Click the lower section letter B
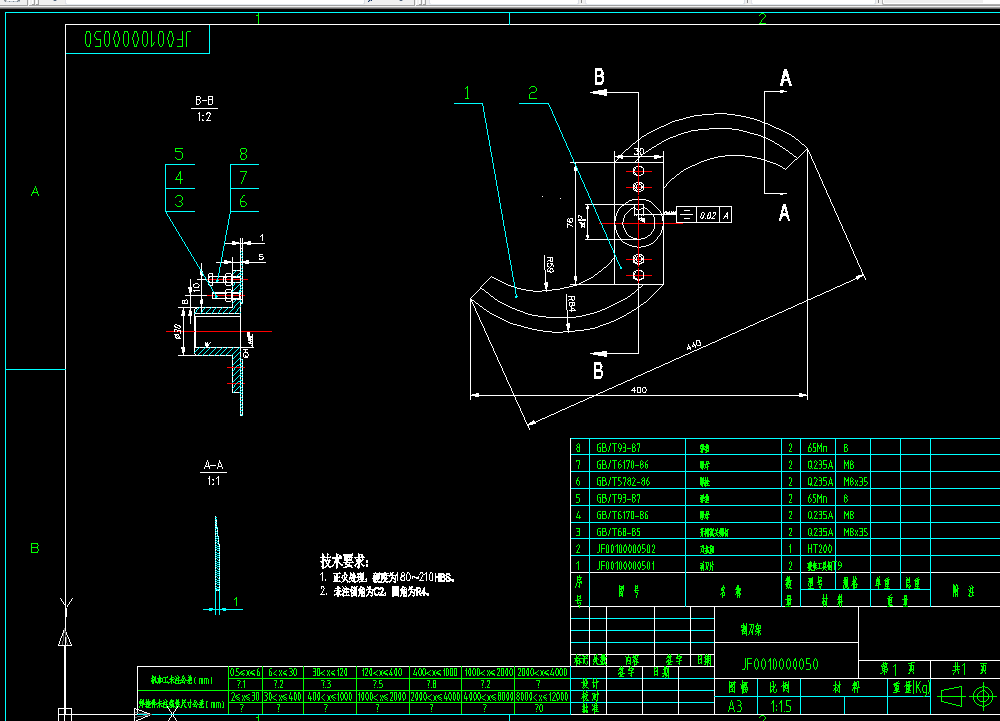The height and width of the screenshot is (721, 1000). 598,370
